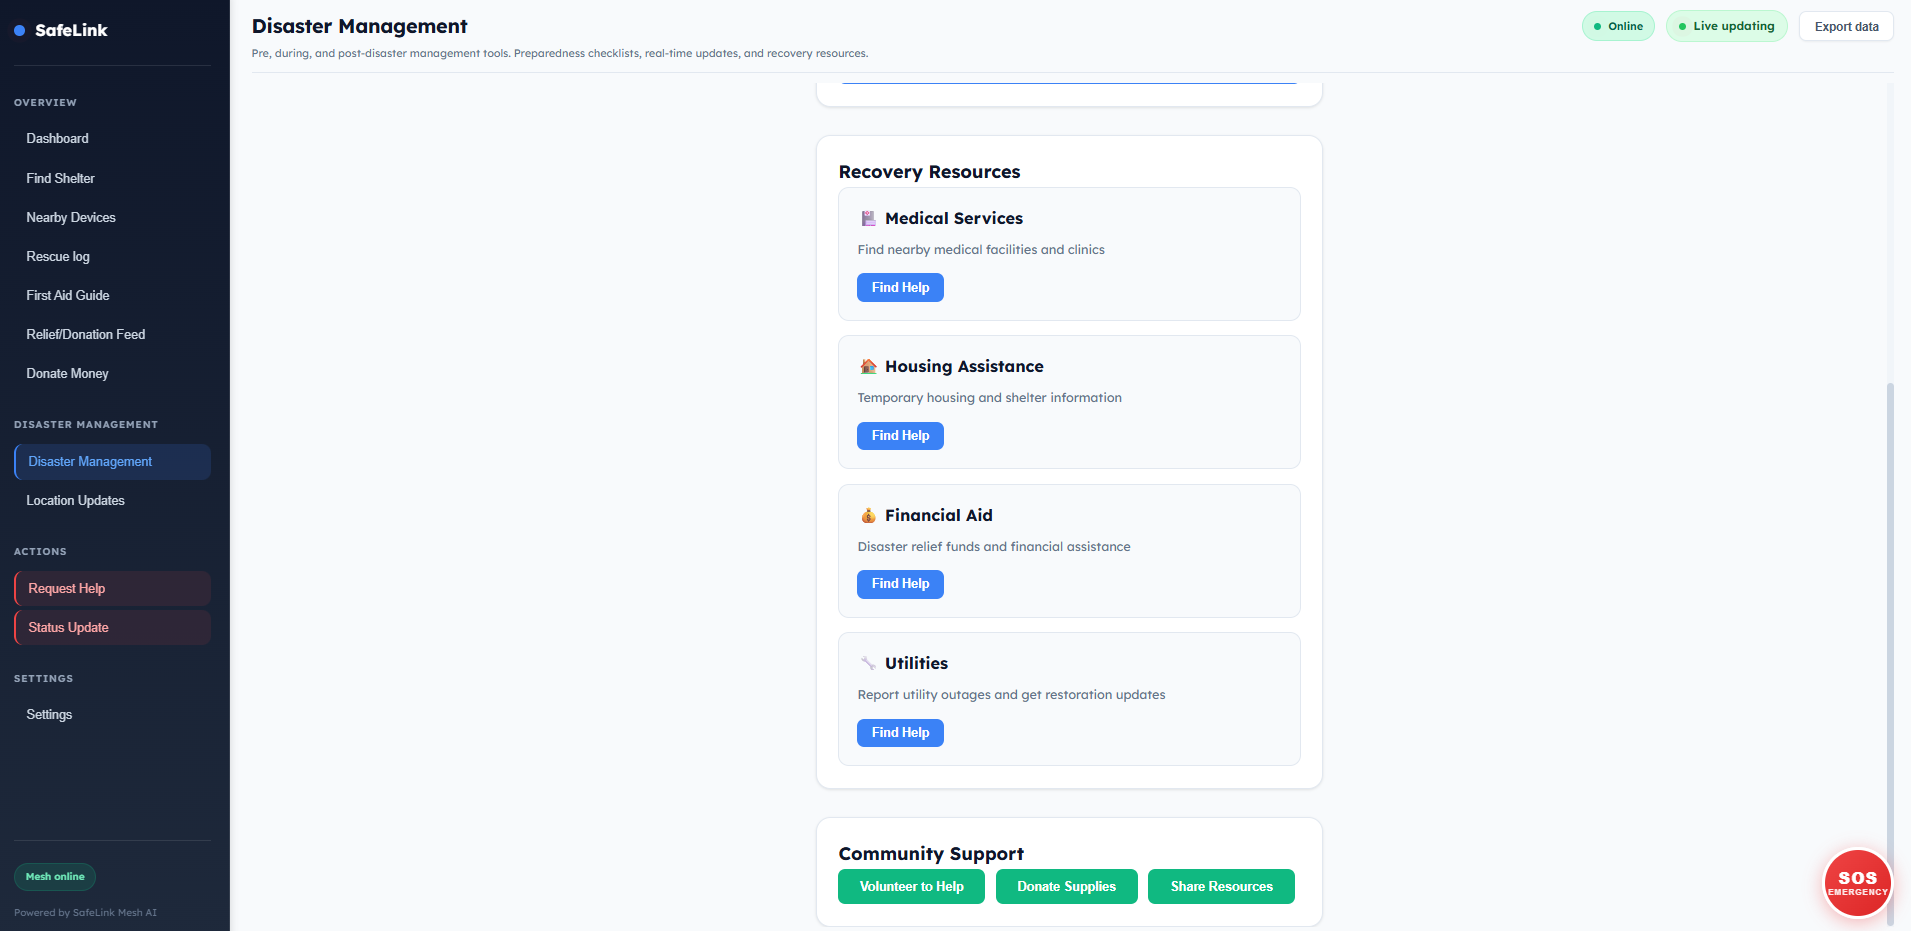
Task: Click the SafeLink logo dot
Action: (x=19, y=31)
